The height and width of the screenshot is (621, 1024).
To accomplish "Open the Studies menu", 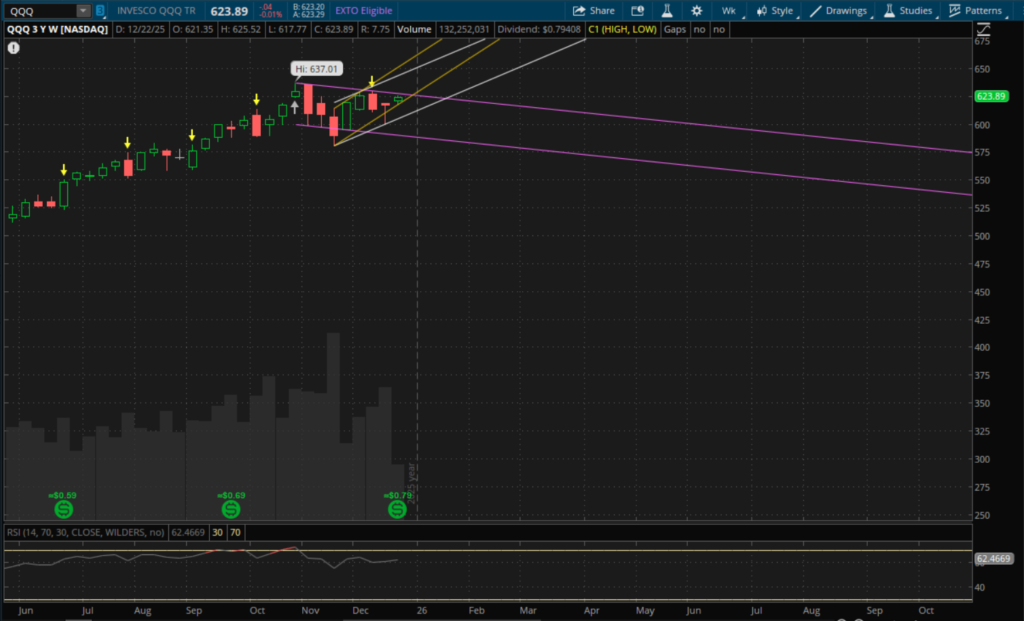I will point(908,11).
